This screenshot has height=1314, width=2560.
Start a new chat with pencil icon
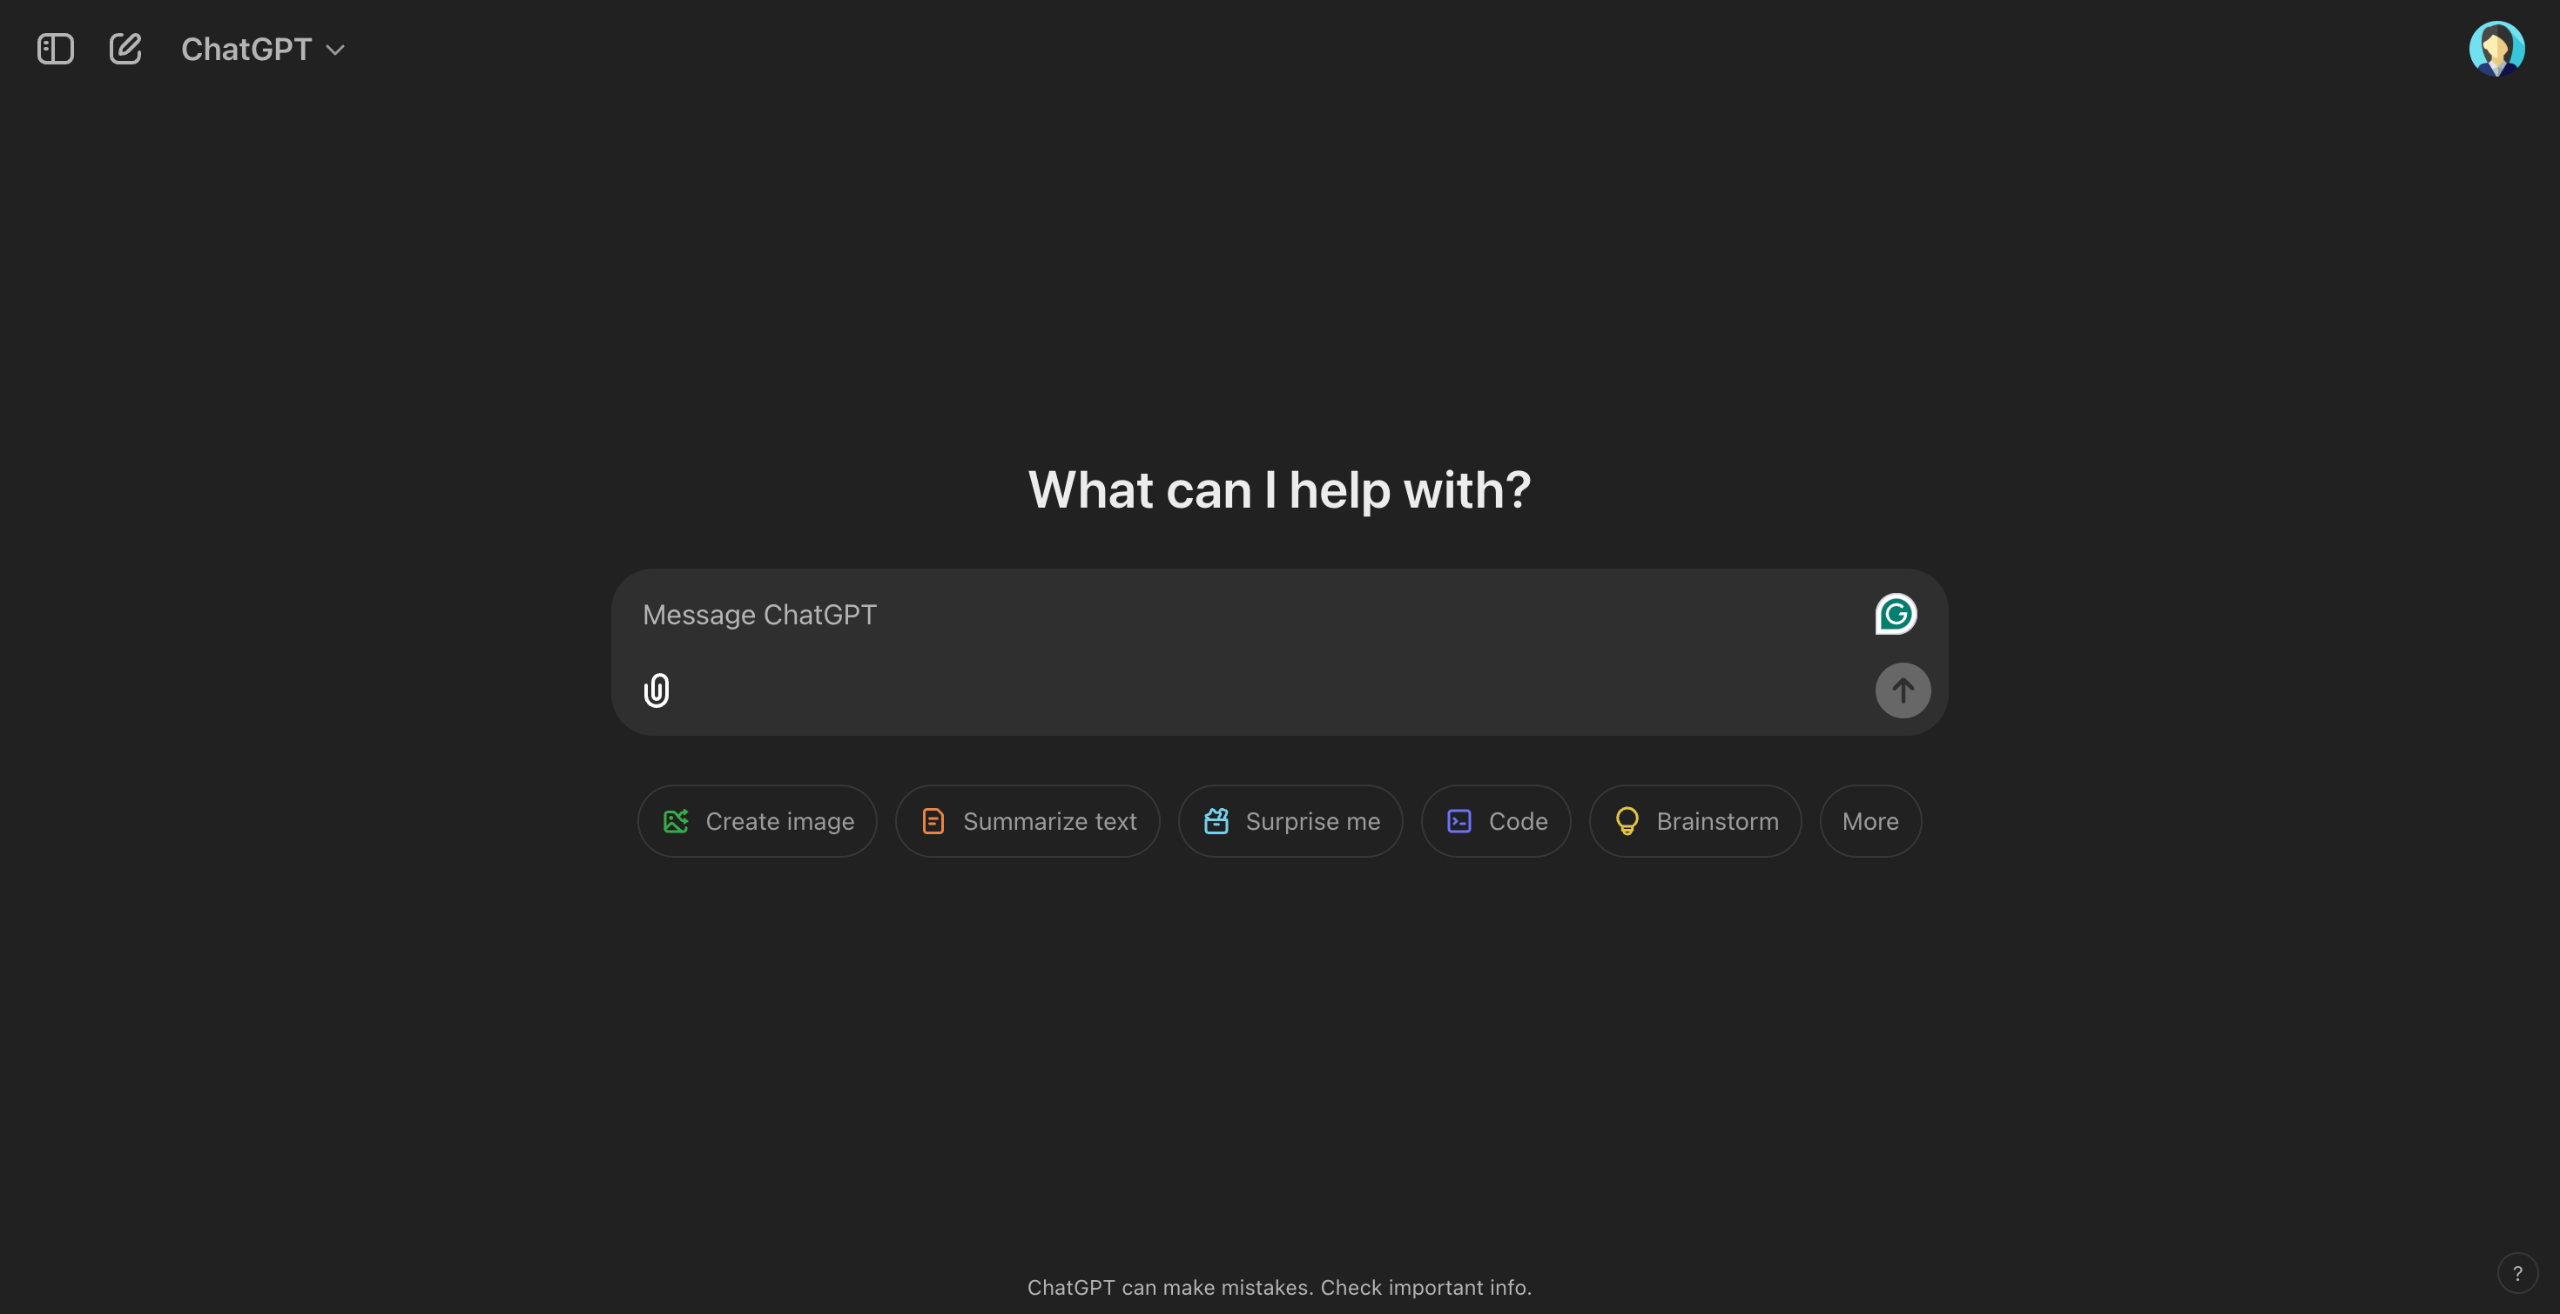[125, 49]
